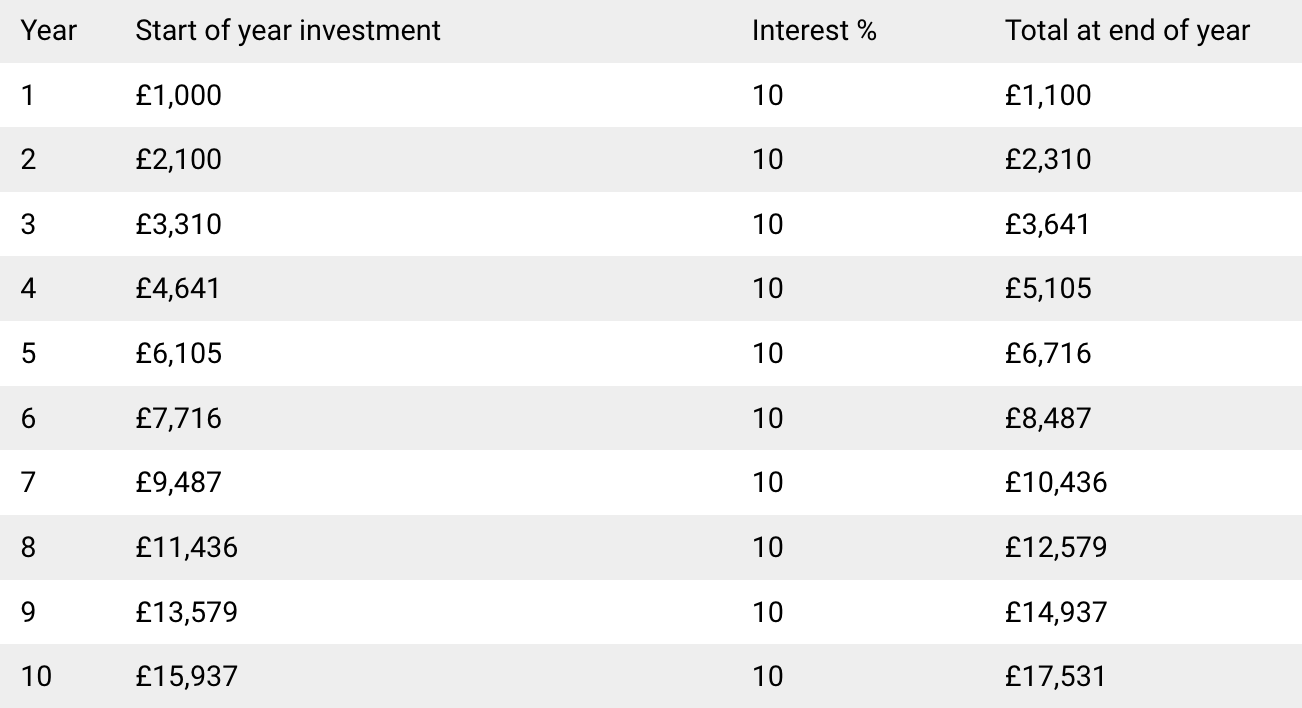1302x708 pixels.
Task: Select the £5,105 total cell
Action: [x=1049, y=288]
